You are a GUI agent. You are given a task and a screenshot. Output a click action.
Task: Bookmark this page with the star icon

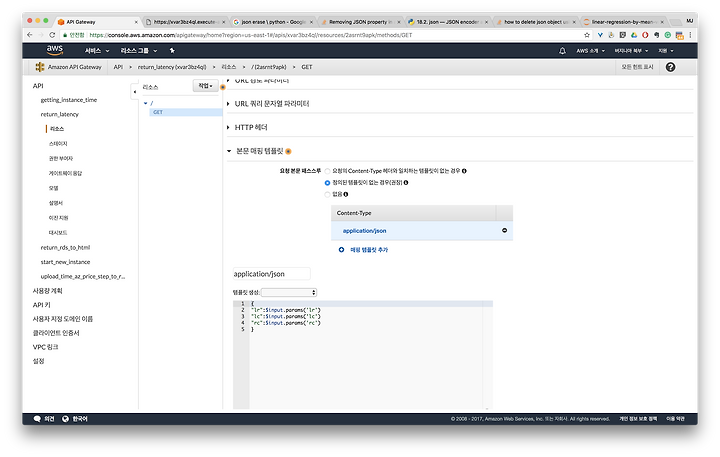coord(587,35)
